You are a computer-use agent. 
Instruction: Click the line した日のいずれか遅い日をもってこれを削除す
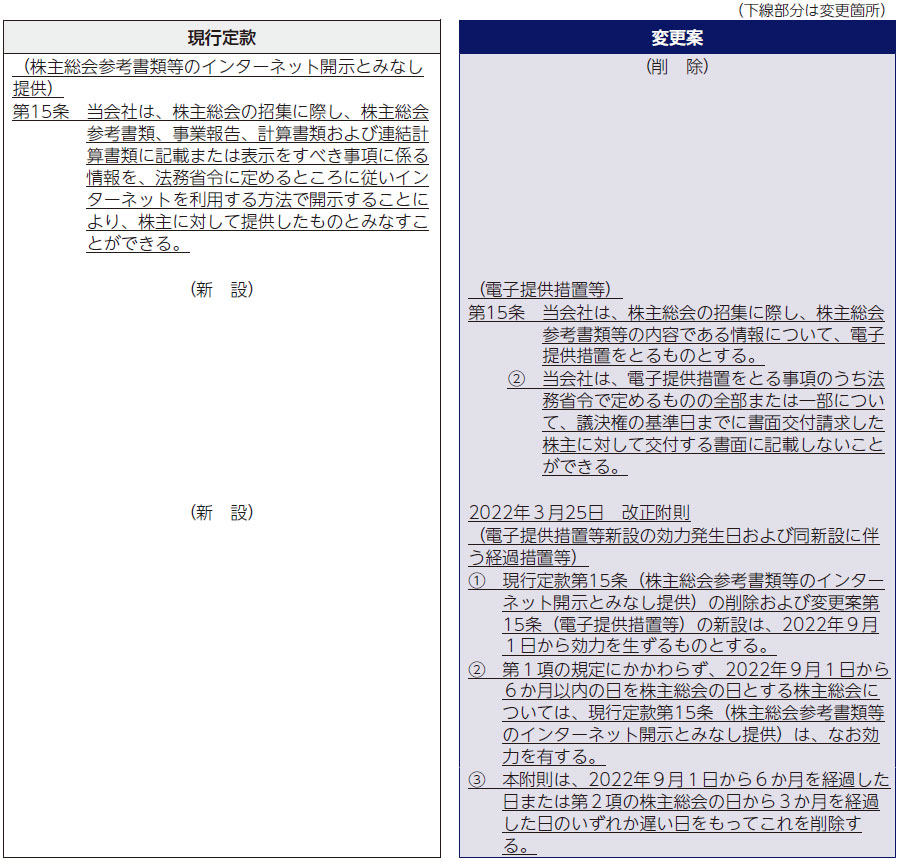[682, 824]
